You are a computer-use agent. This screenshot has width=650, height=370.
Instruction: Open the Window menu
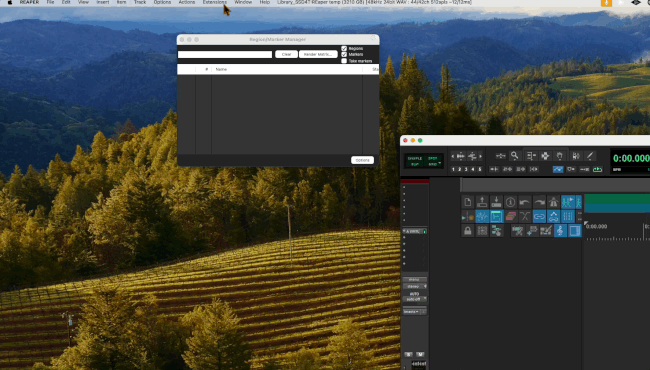pyautogui.click(x=243, y=2)
